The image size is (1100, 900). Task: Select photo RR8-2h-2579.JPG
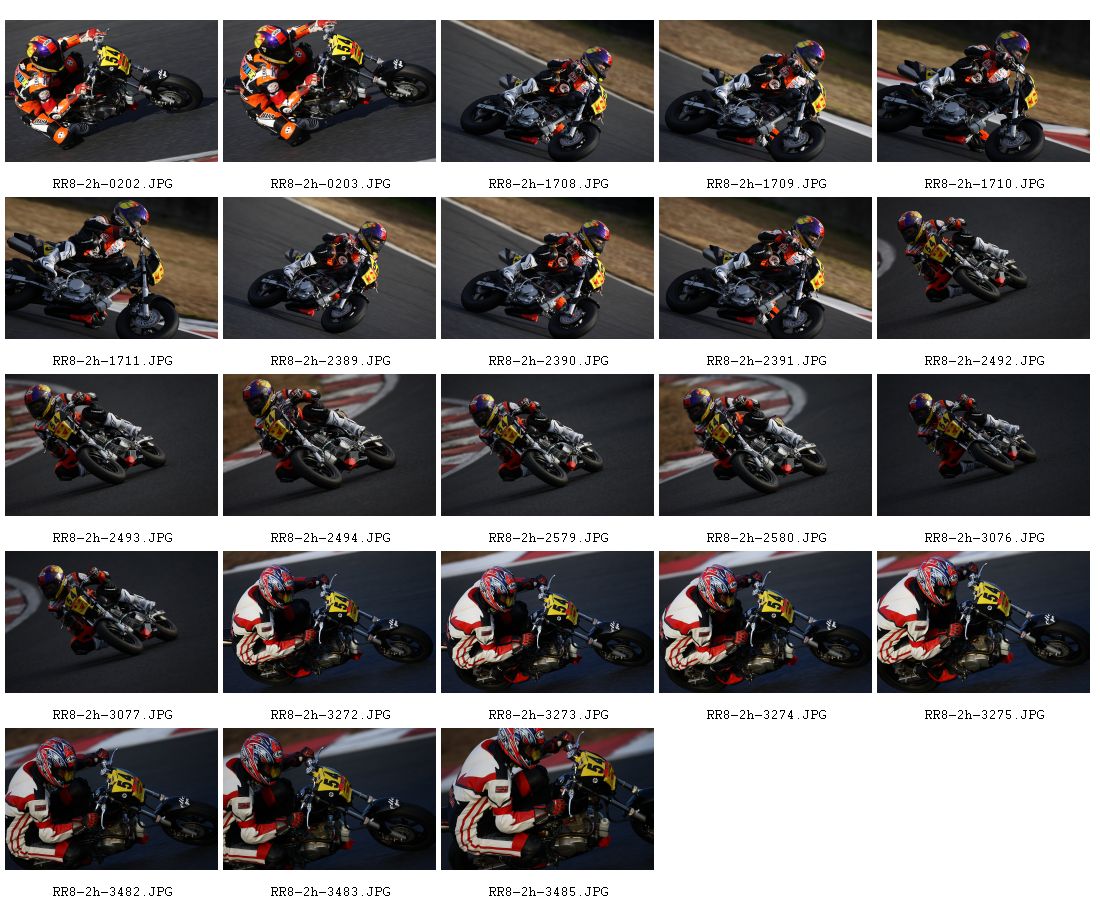(547, 445)
